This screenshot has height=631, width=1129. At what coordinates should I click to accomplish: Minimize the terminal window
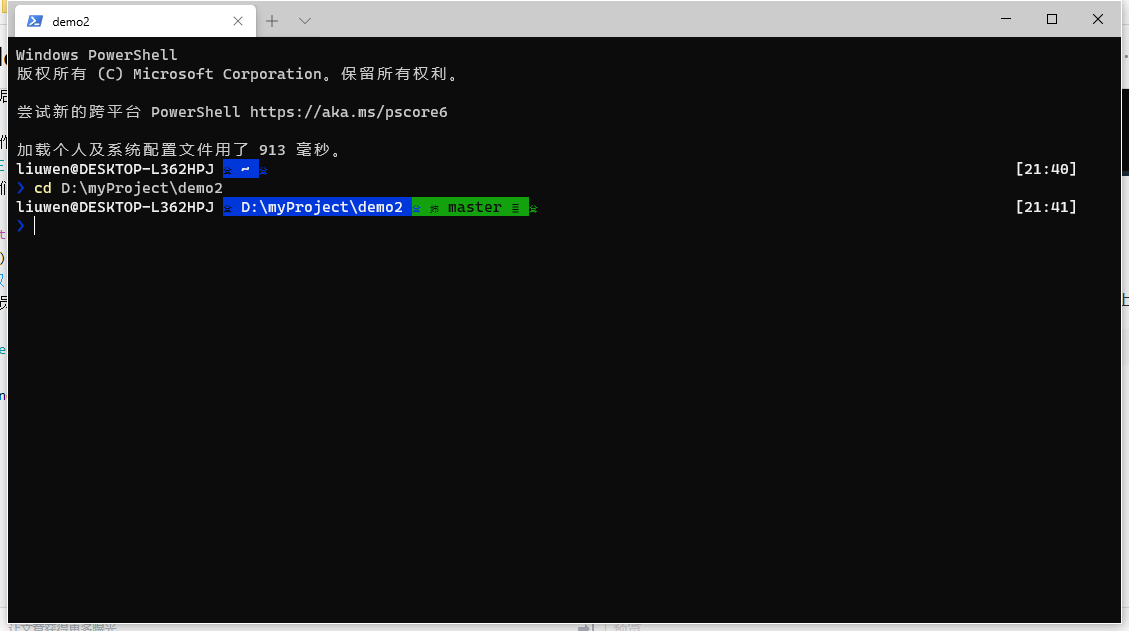(1006, 19)
